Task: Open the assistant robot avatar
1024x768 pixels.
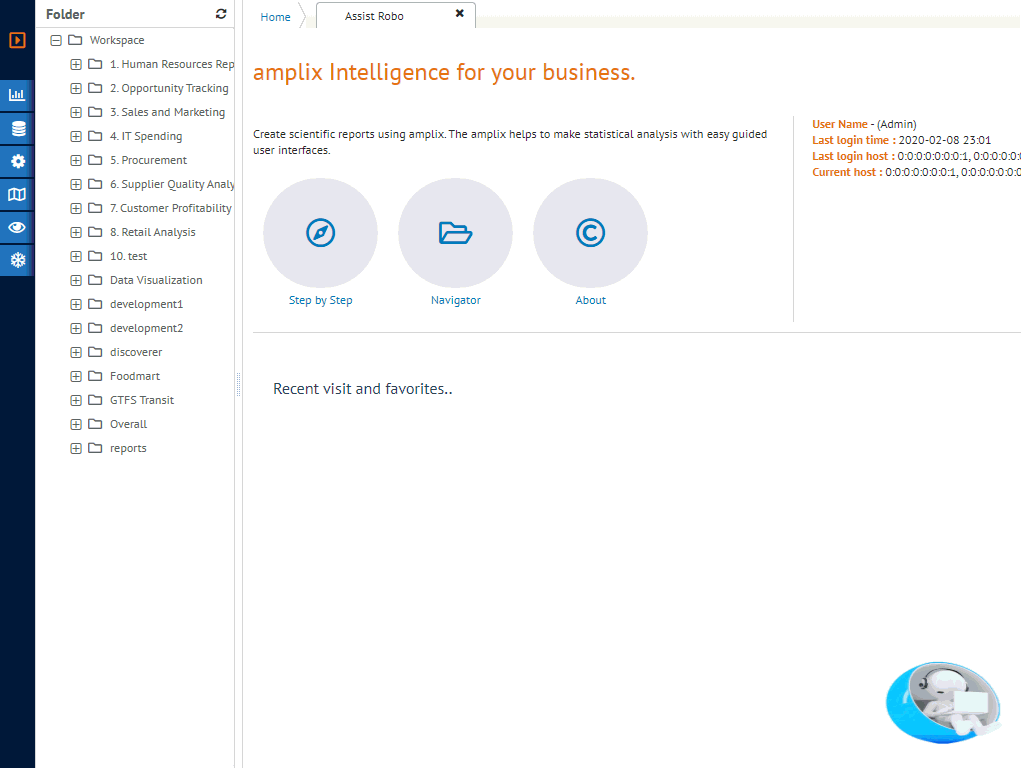Action: [x=944, y=703]
